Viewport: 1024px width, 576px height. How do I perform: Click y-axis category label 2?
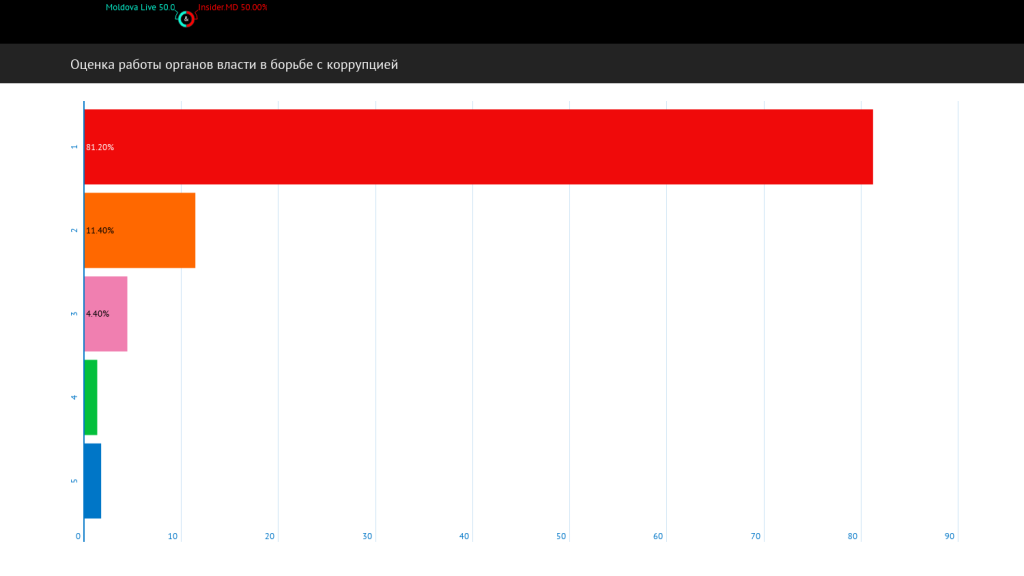click(x=74, y=231)
